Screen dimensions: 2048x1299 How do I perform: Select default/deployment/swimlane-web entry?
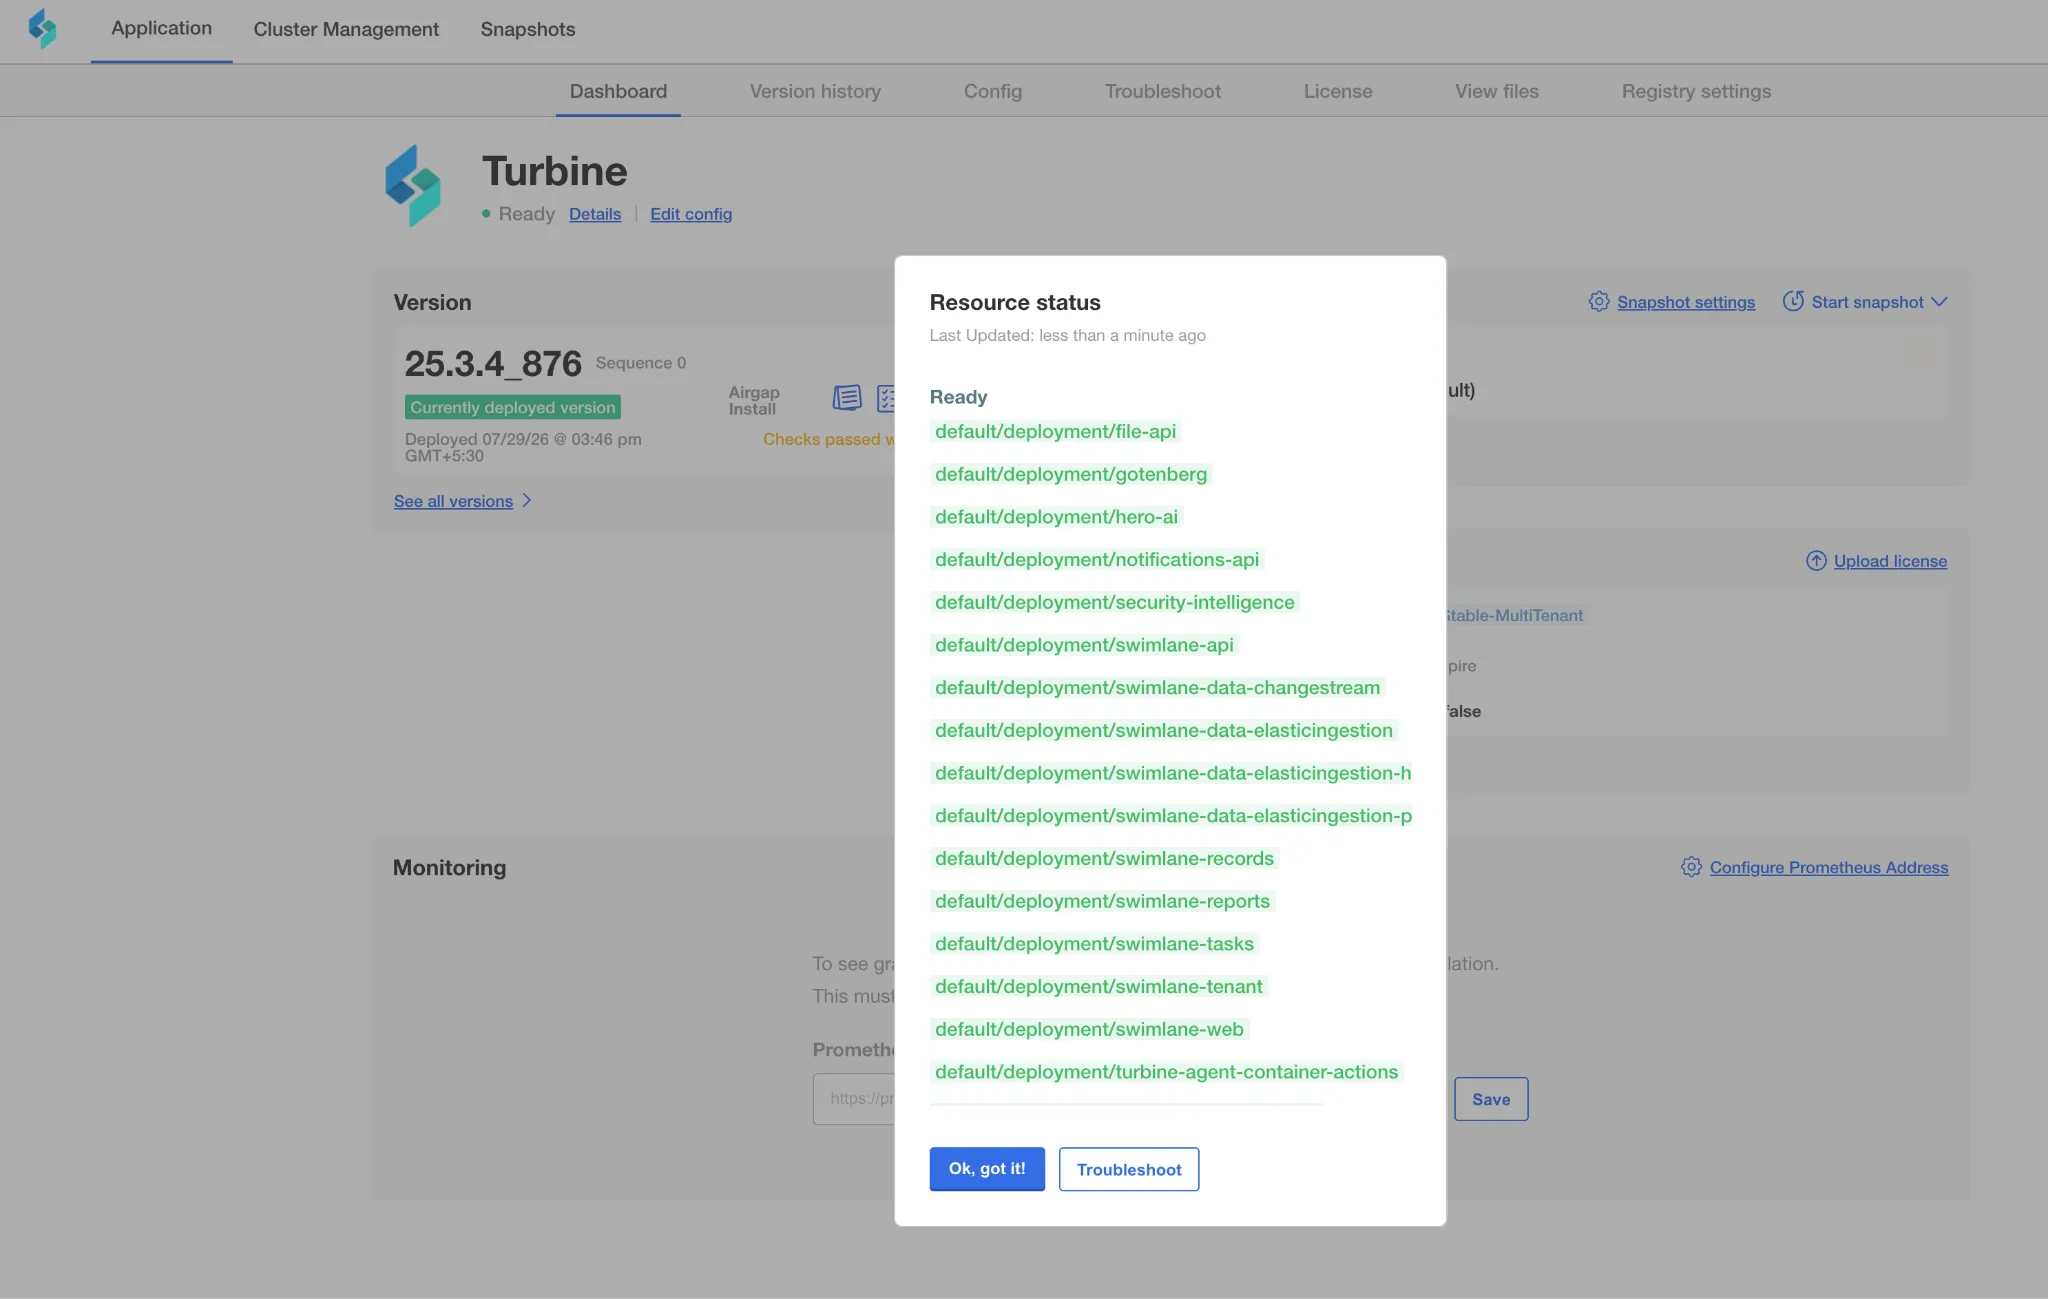[x=1089, y=1029]
